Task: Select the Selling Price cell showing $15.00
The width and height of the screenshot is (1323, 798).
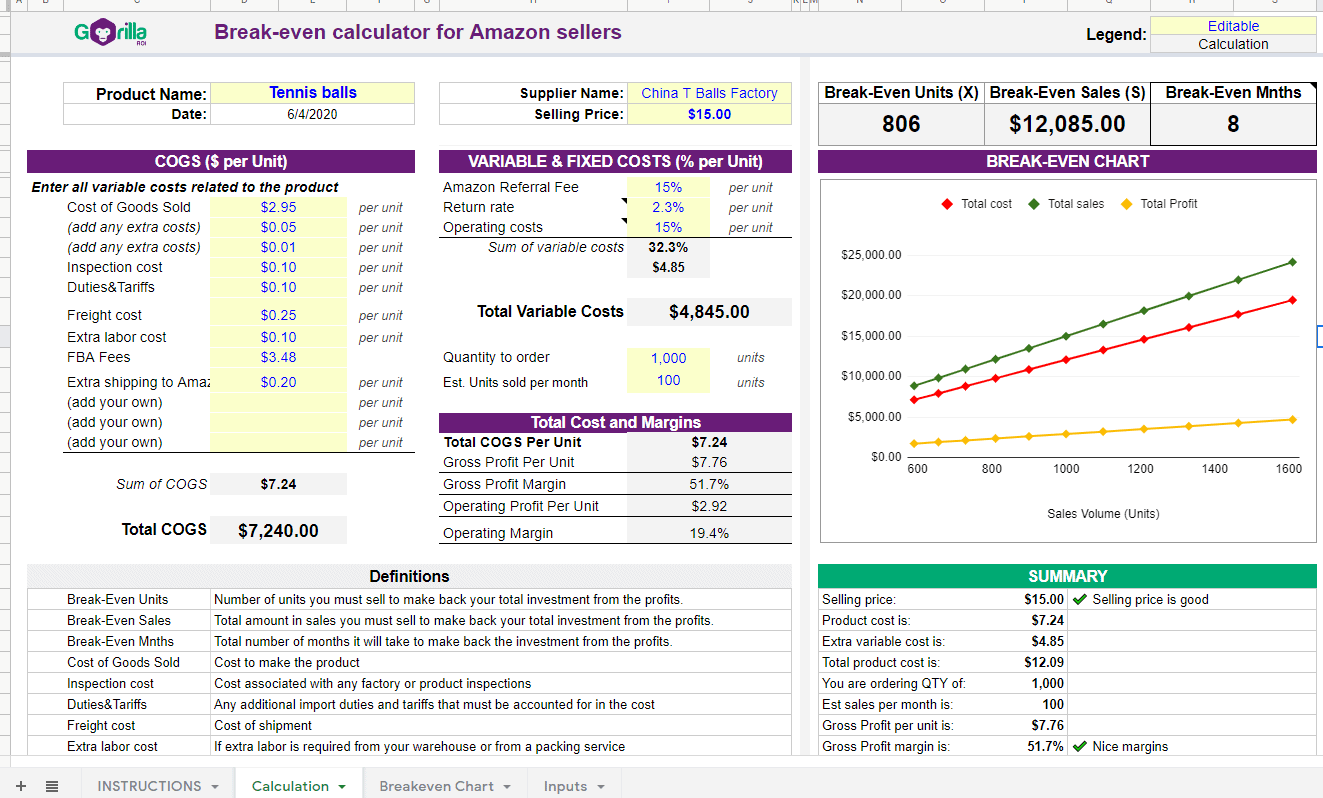Action: [710, 113]
